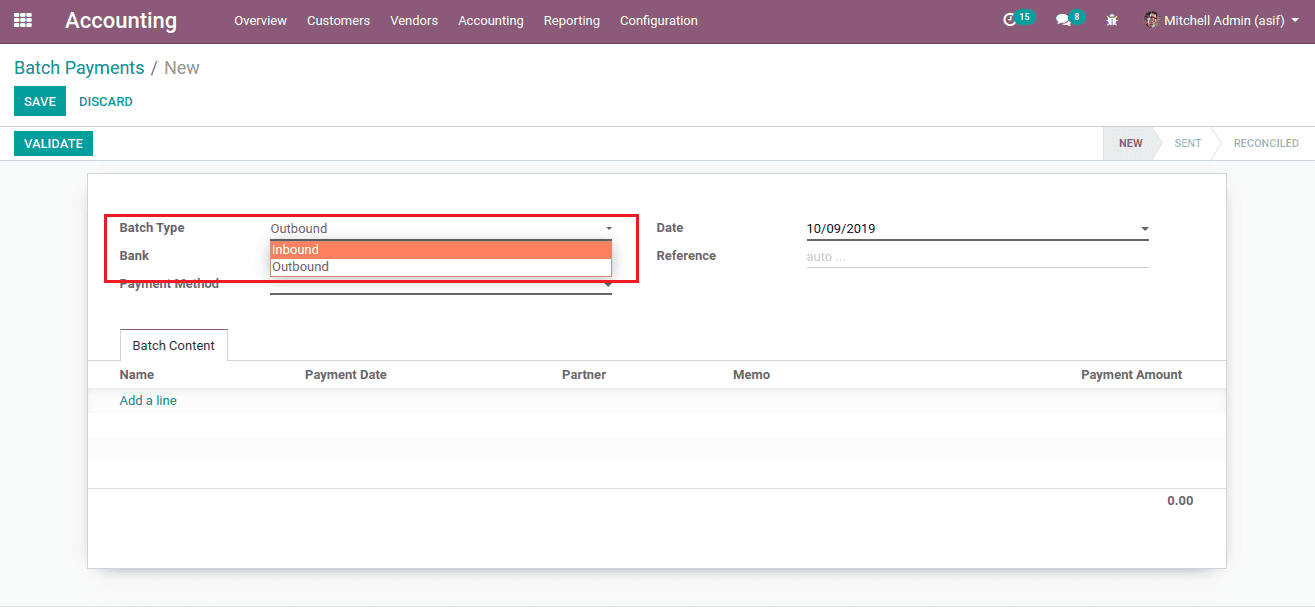The height and width of the screenshot is (607, 1315).
Task: Open the Customers menu
Action: coord(338,21)
